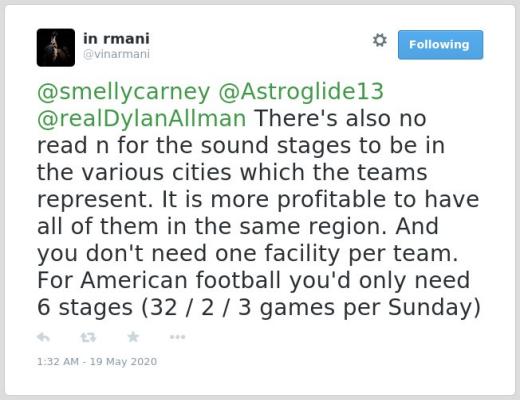Visit the @Astroglide13 profile mention

(301, 92)
